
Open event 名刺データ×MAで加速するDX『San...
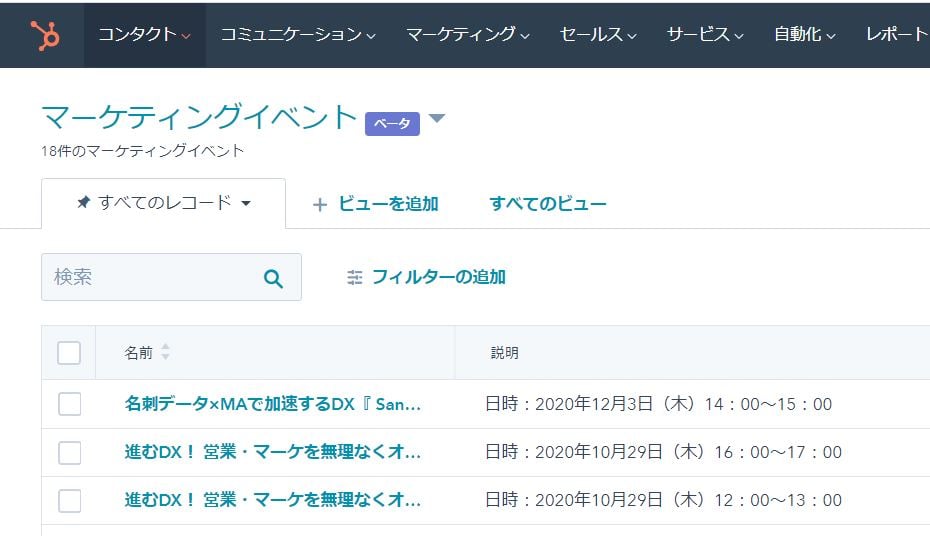point(273,404)
